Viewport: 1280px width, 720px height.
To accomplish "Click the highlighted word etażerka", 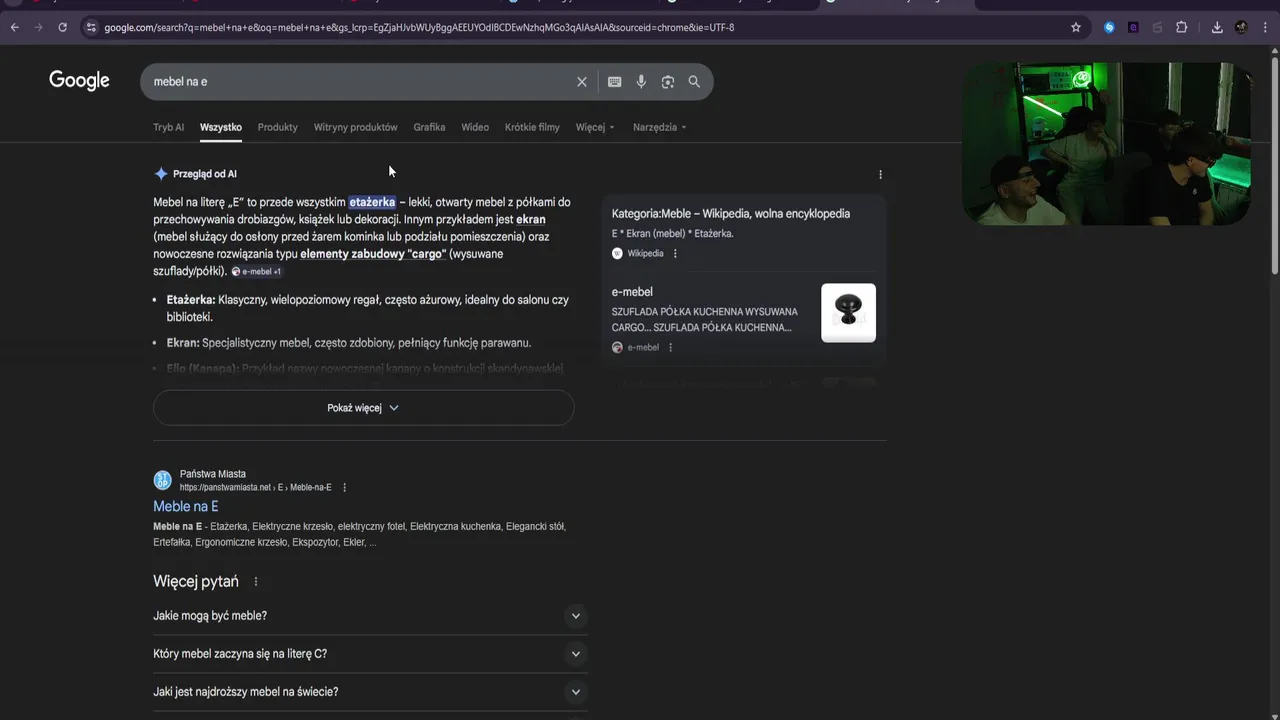I will [372, 202].
